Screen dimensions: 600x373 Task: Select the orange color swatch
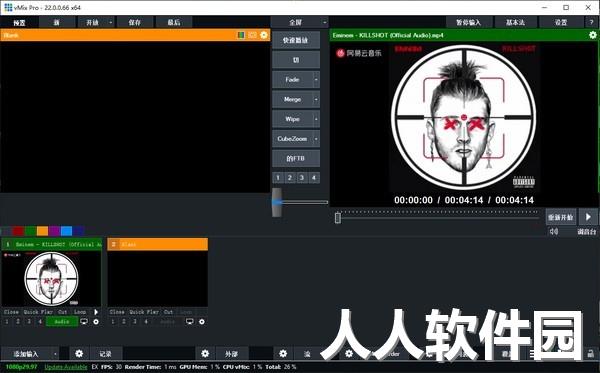point(42,231)
